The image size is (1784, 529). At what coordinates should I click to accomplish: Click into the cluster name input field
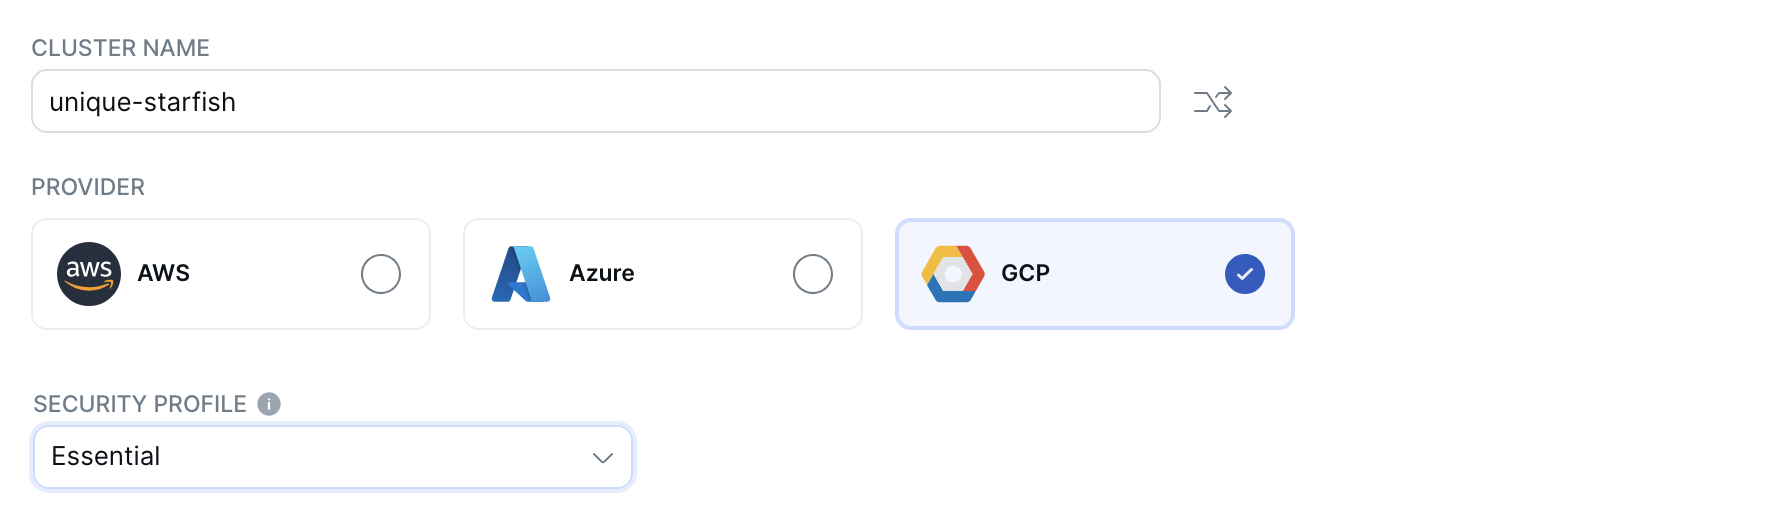700,102
